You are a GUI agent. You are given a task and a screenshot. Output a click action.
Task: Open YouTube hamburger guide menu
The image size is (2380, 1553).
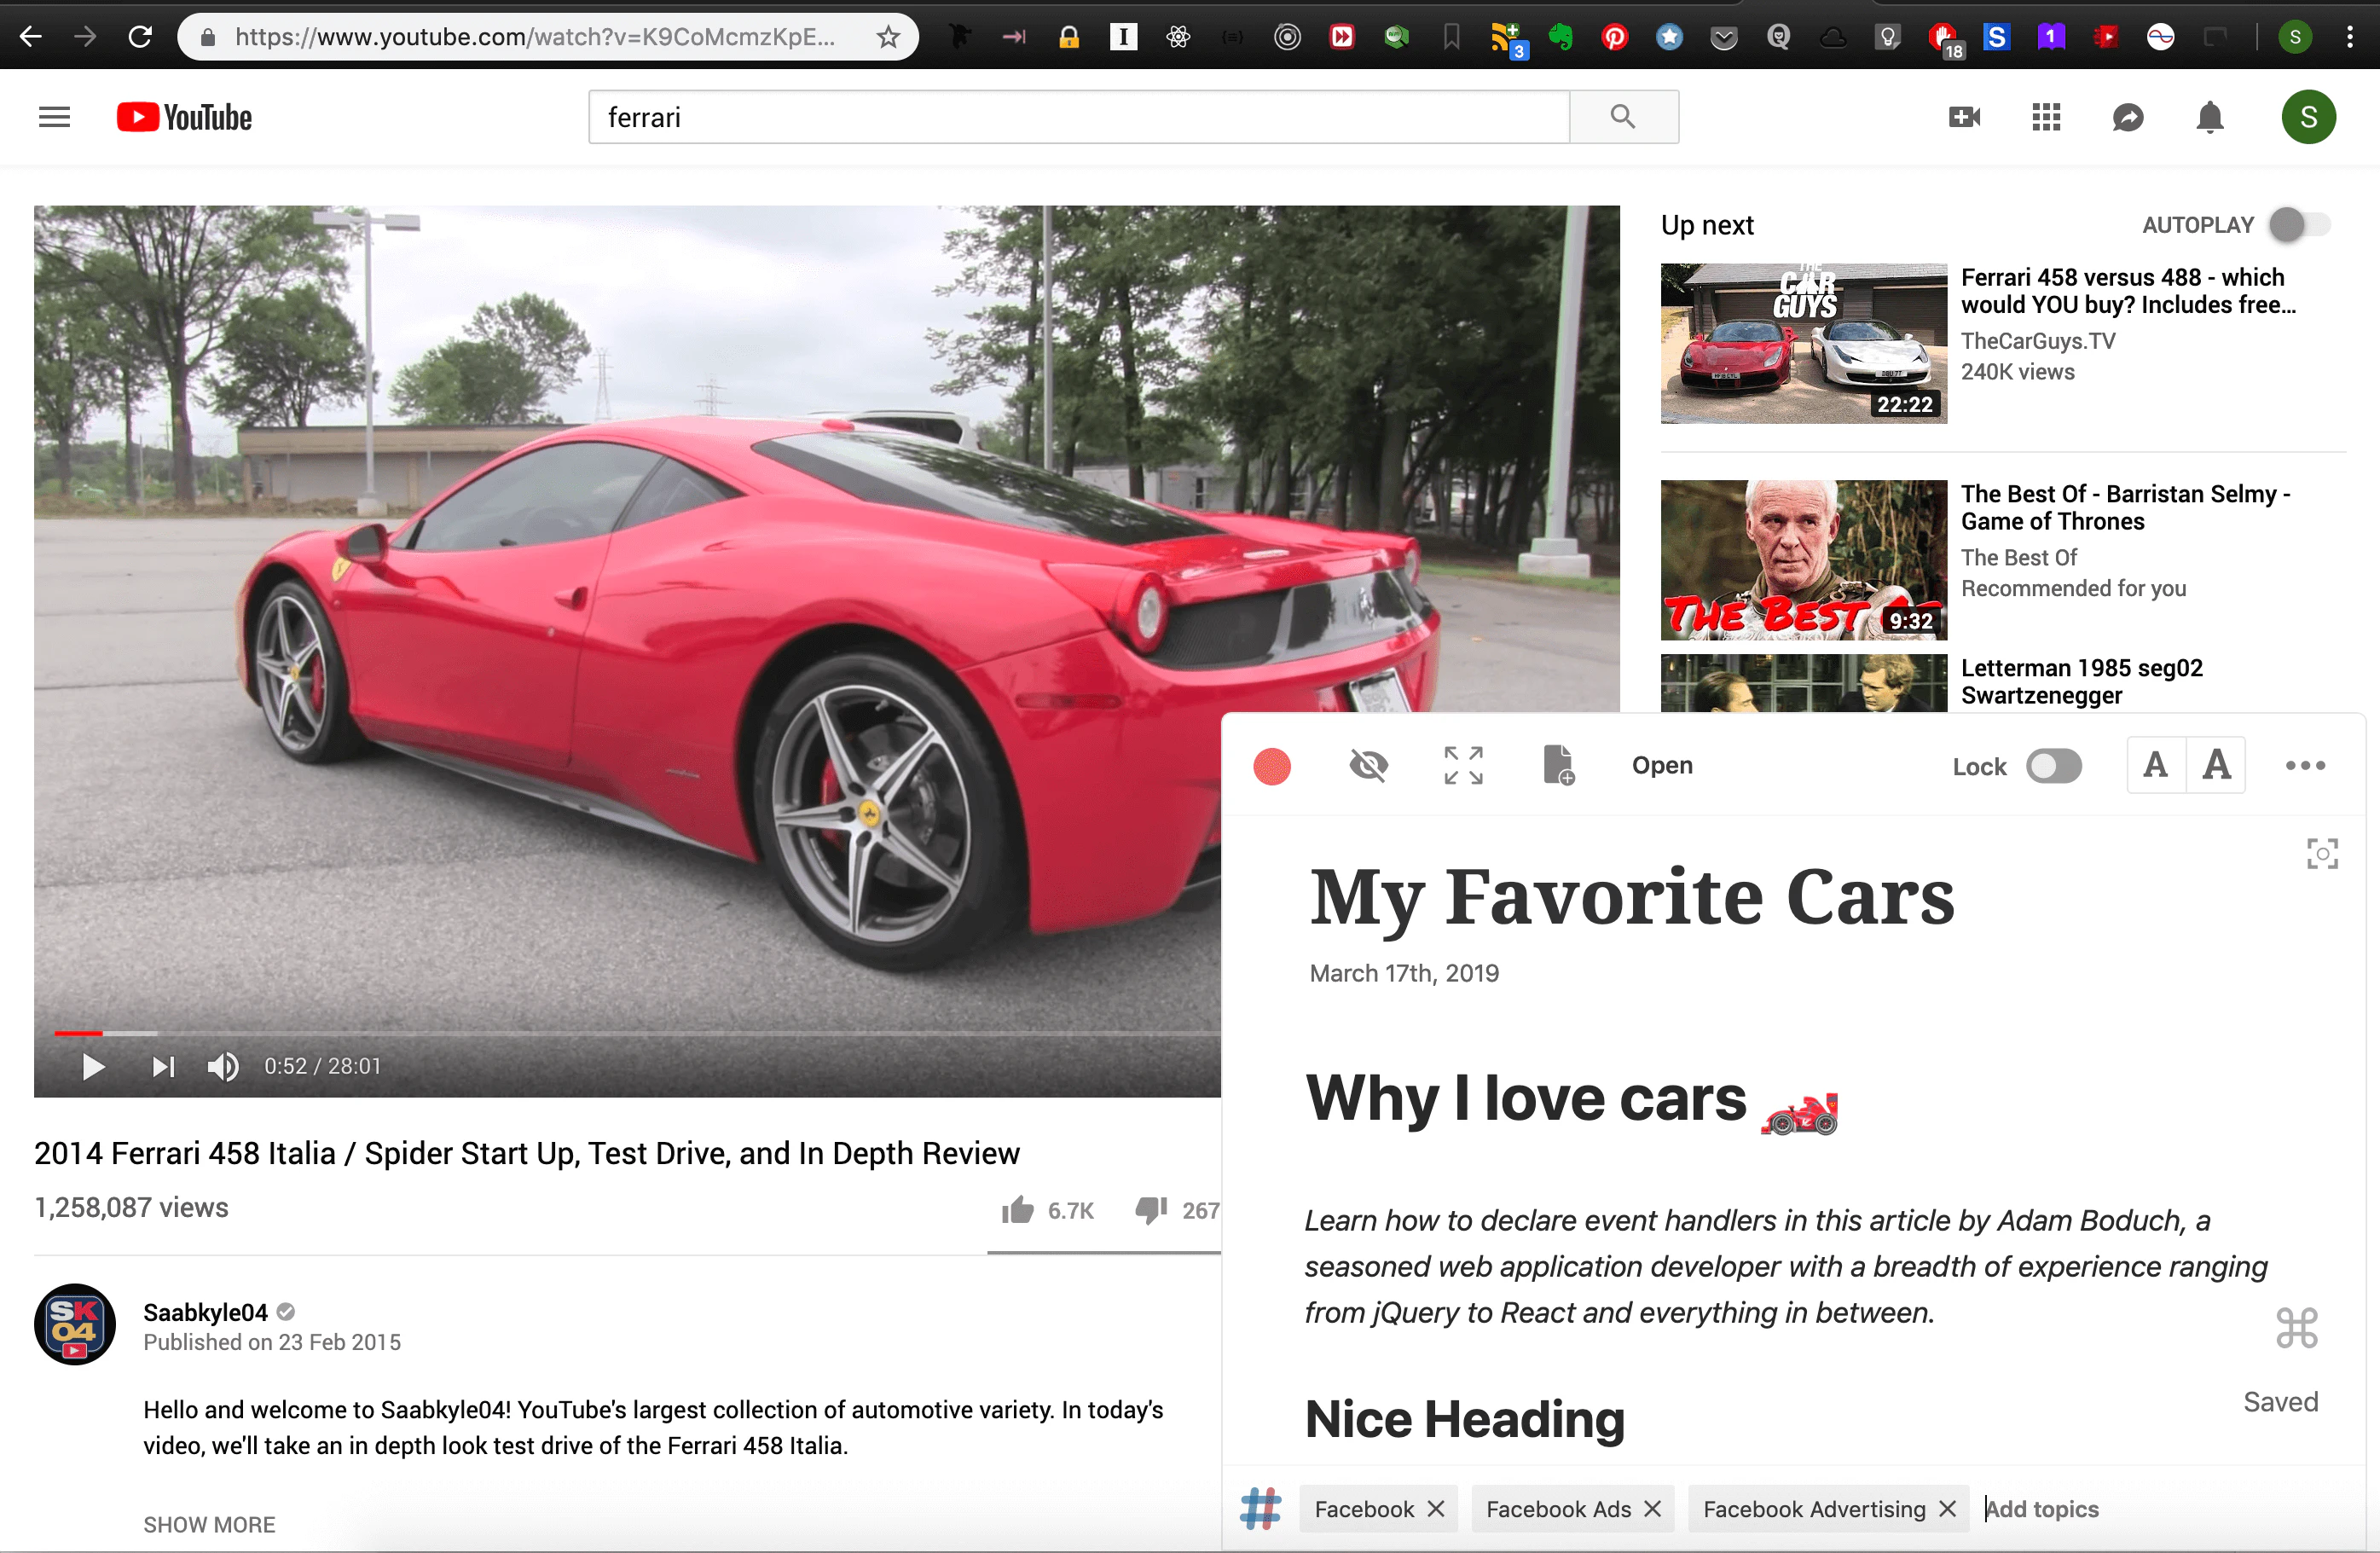click(54, 117)
